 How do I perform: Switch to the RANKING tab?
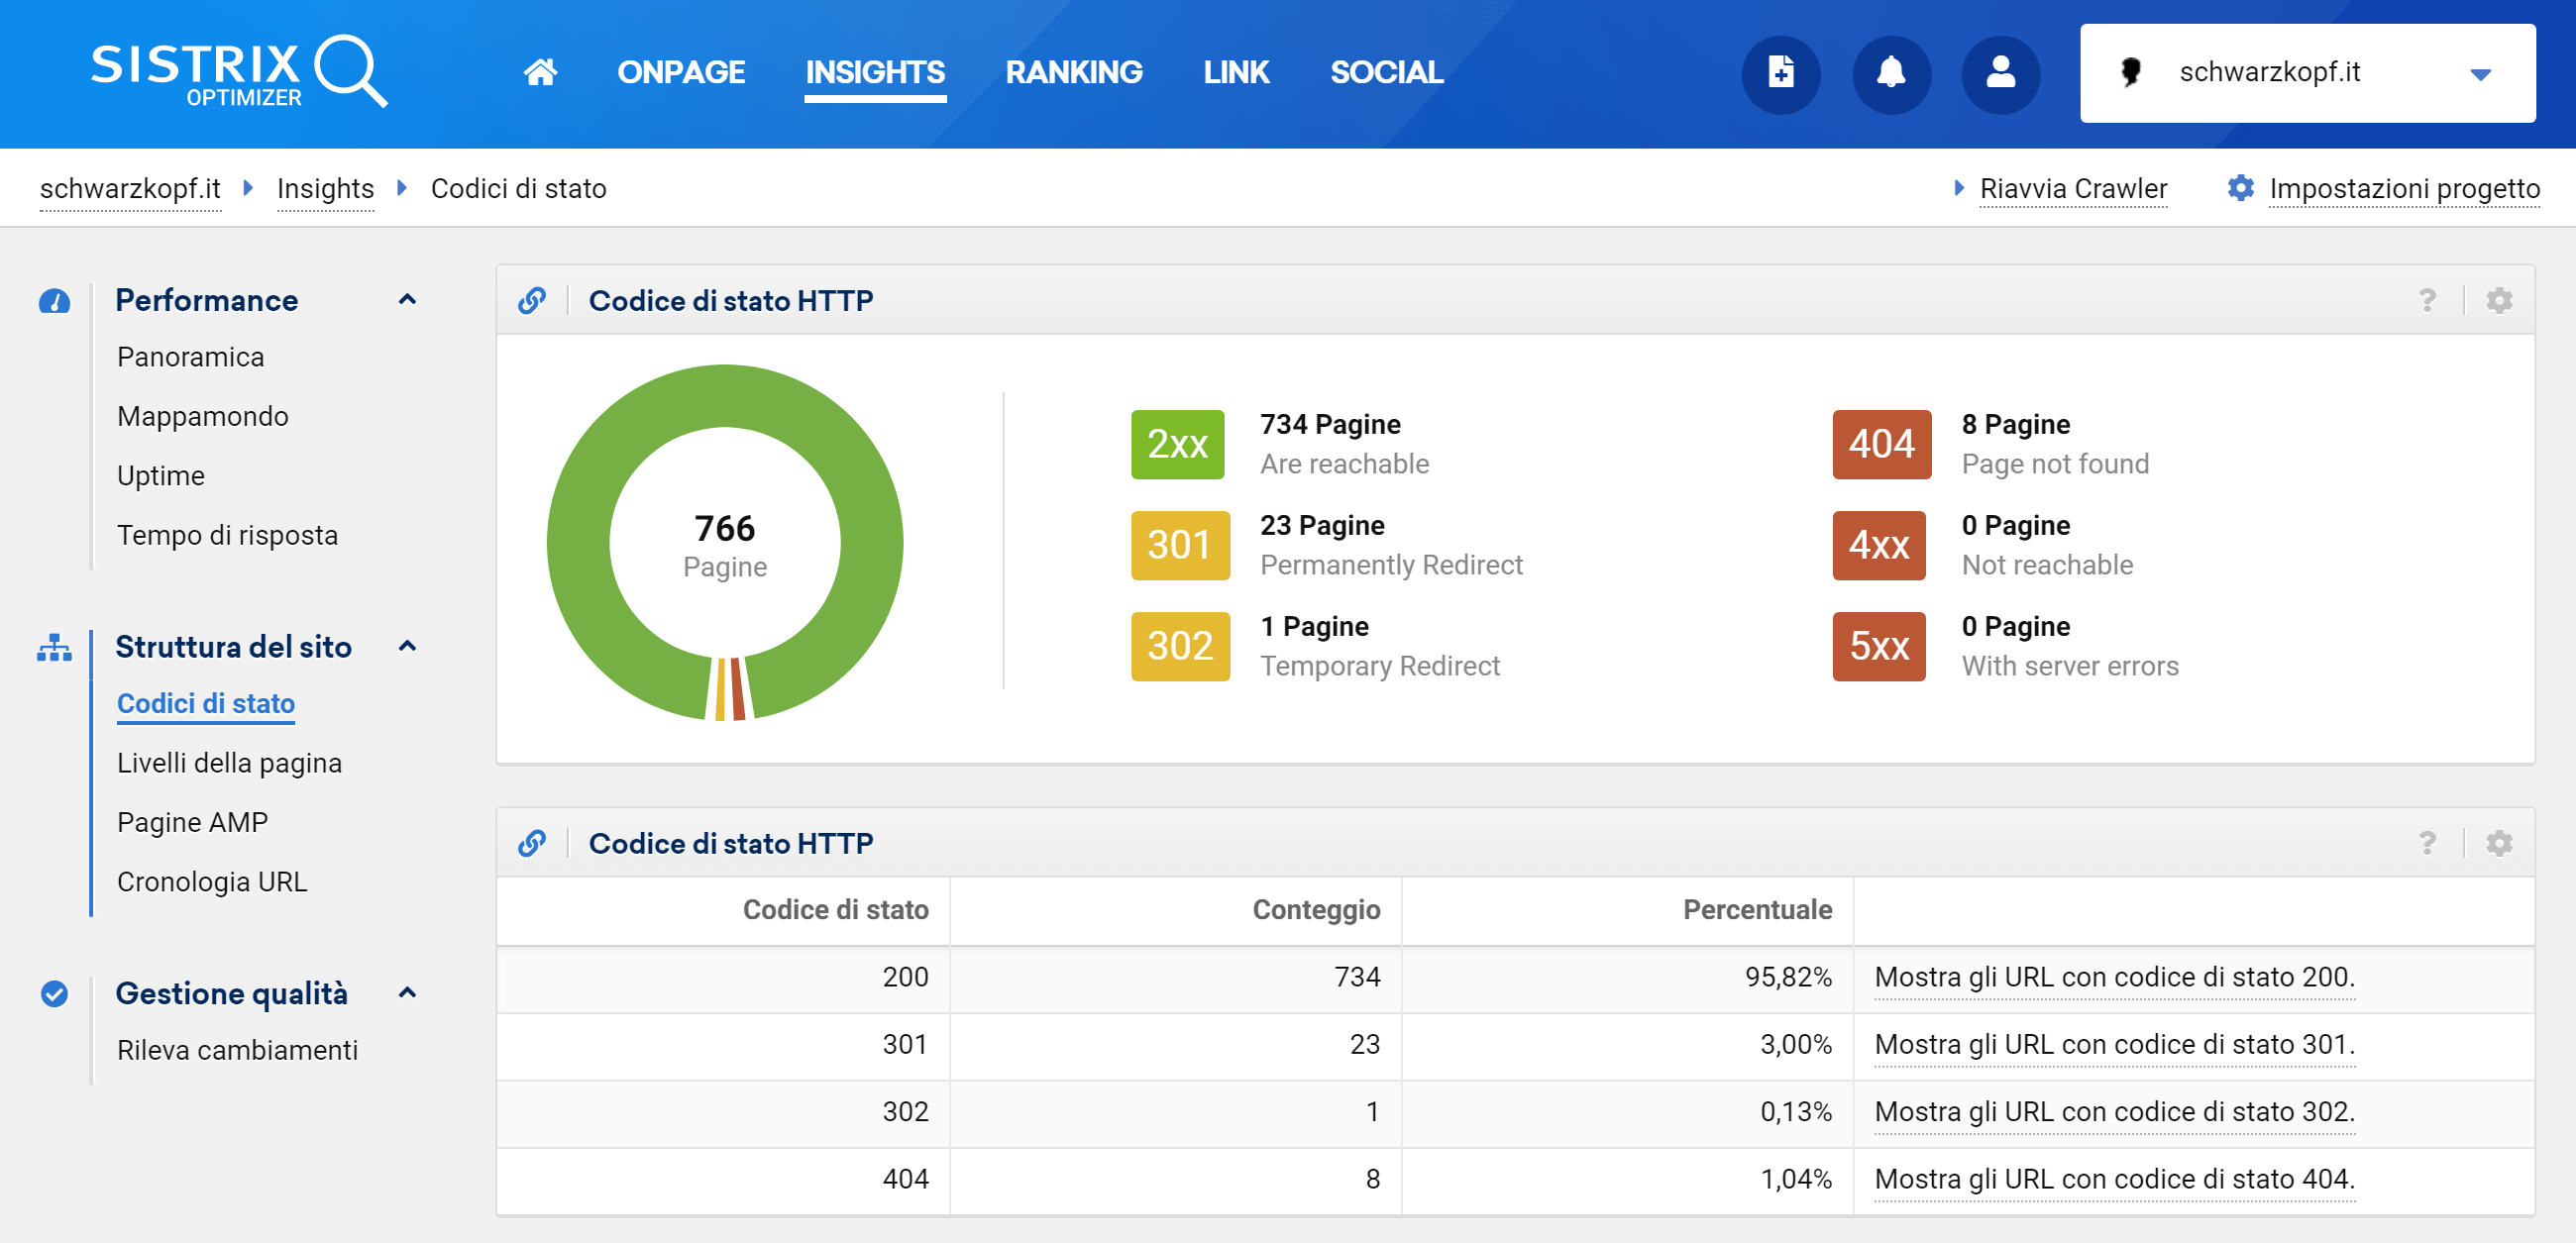(x=1073, y=72)
